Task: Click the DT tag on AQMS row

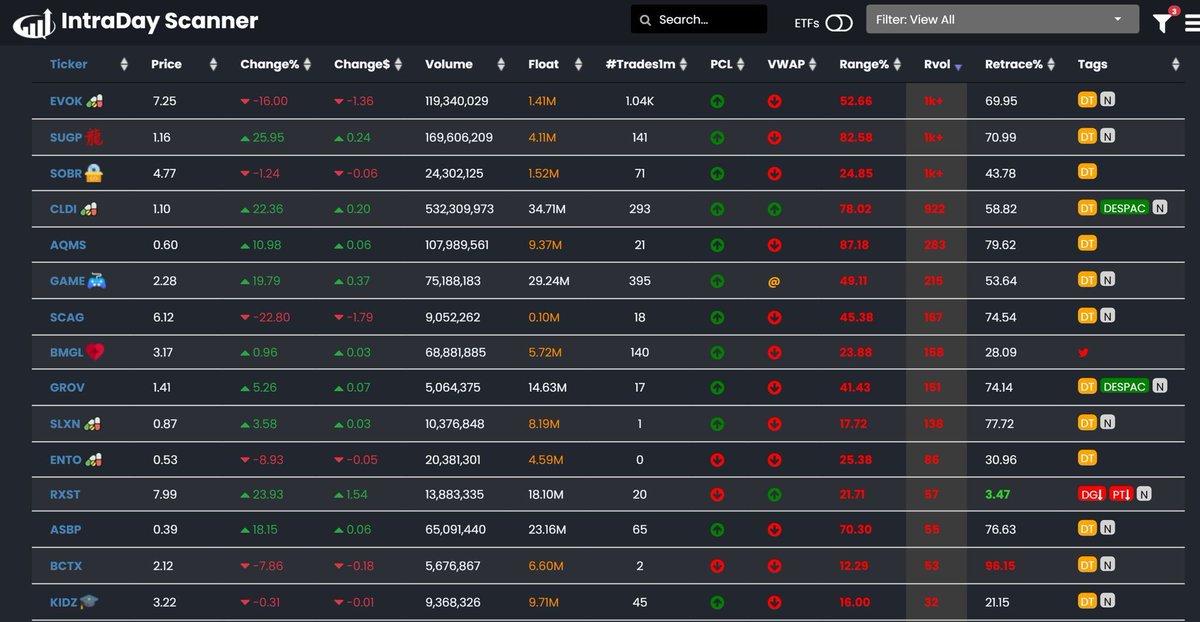Action: tap(1087, 244)
